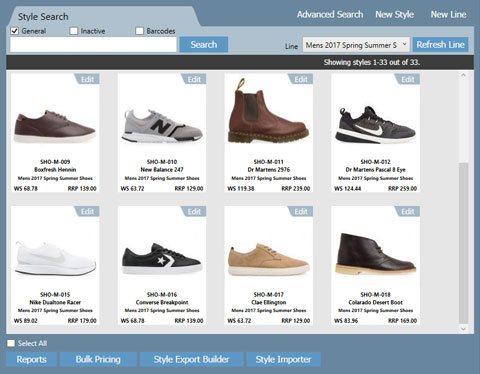Tick the Inactive checkbox

tap(74, 31)
